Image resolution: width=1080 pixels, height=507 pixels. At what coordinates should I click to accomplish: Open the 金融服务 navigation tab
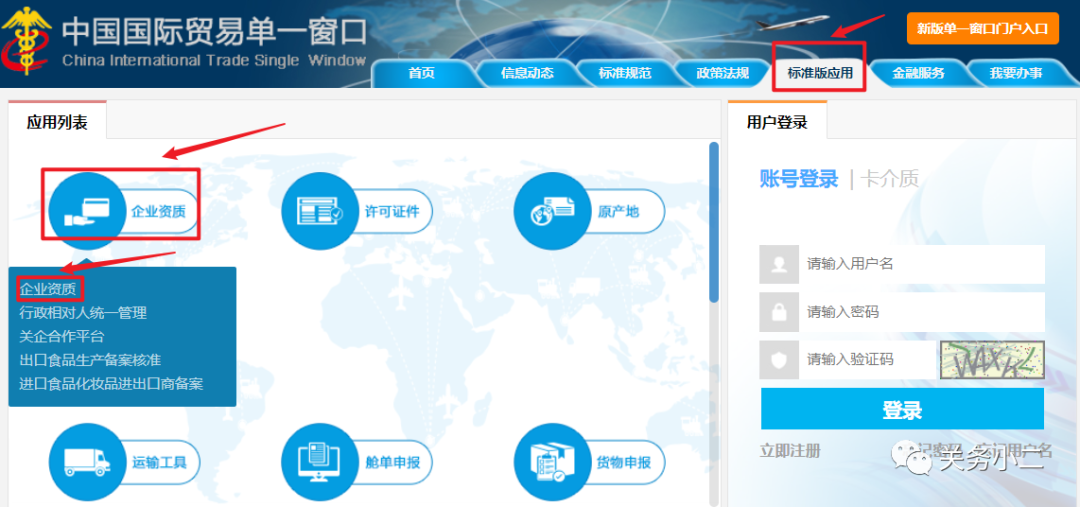(918, 73)
